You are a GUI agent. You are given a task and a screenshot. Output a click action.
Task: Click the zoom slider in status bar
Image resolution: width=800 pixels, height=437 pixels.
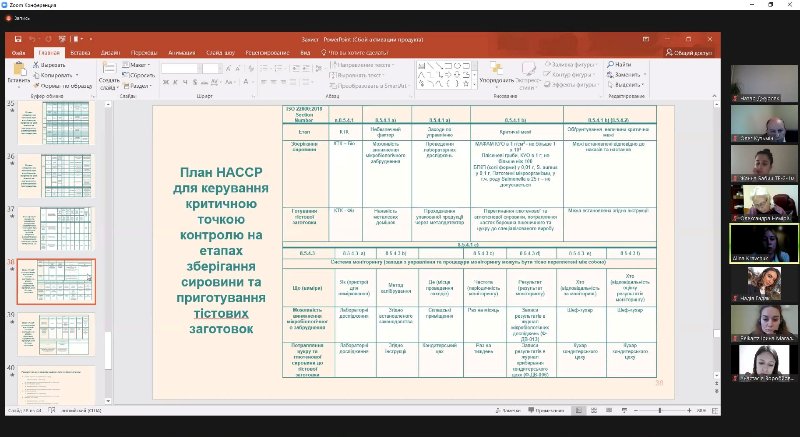tap(662, 410)
